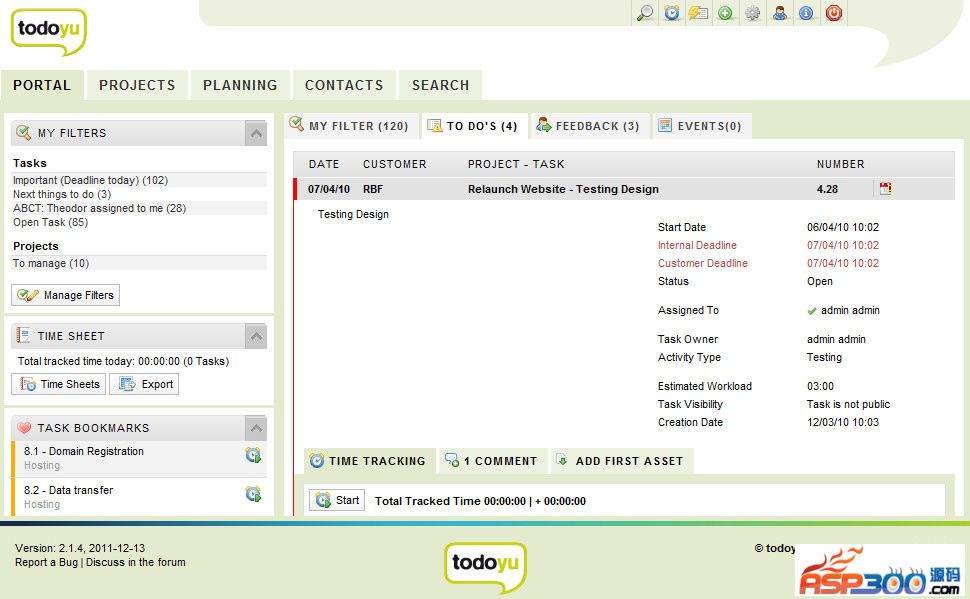
Task: Click the green check beside admin admin
Action: pos(812,311)
